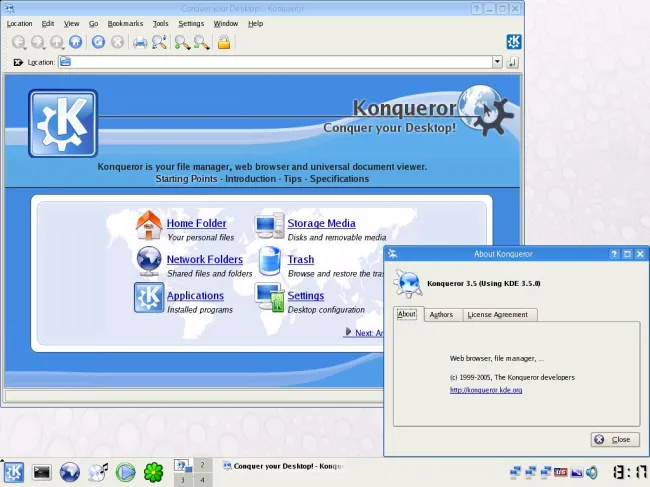Open the Help menu

[255, 24]
